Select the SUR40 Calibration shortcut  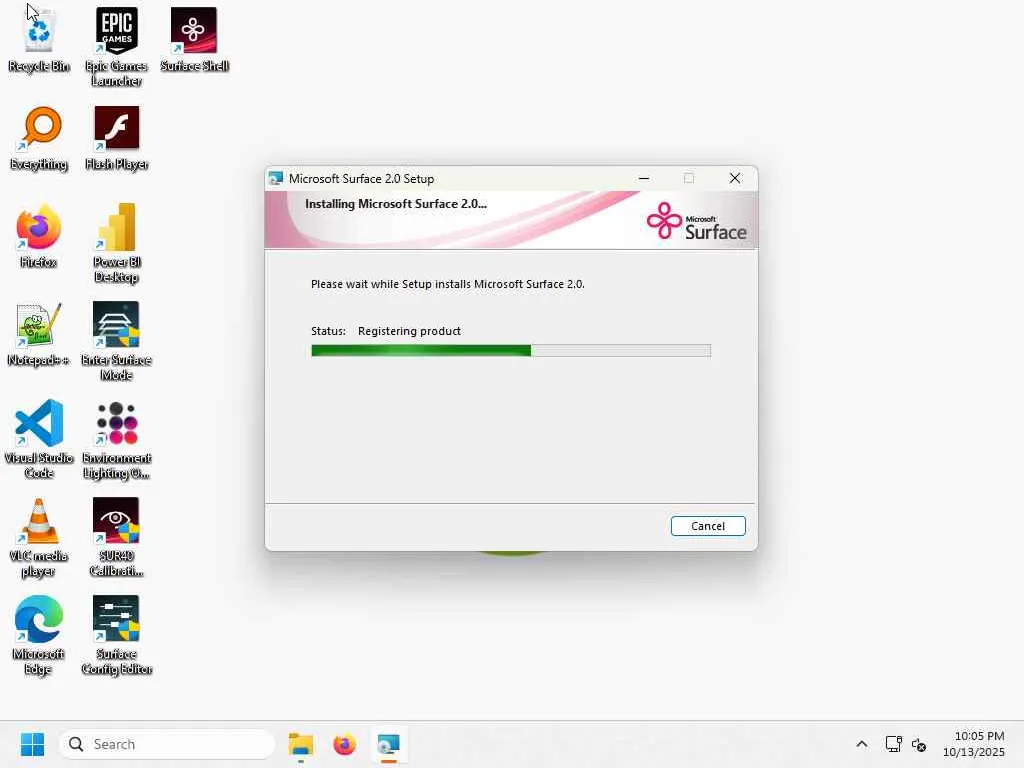pyautogui.click(x=116, y=537)
